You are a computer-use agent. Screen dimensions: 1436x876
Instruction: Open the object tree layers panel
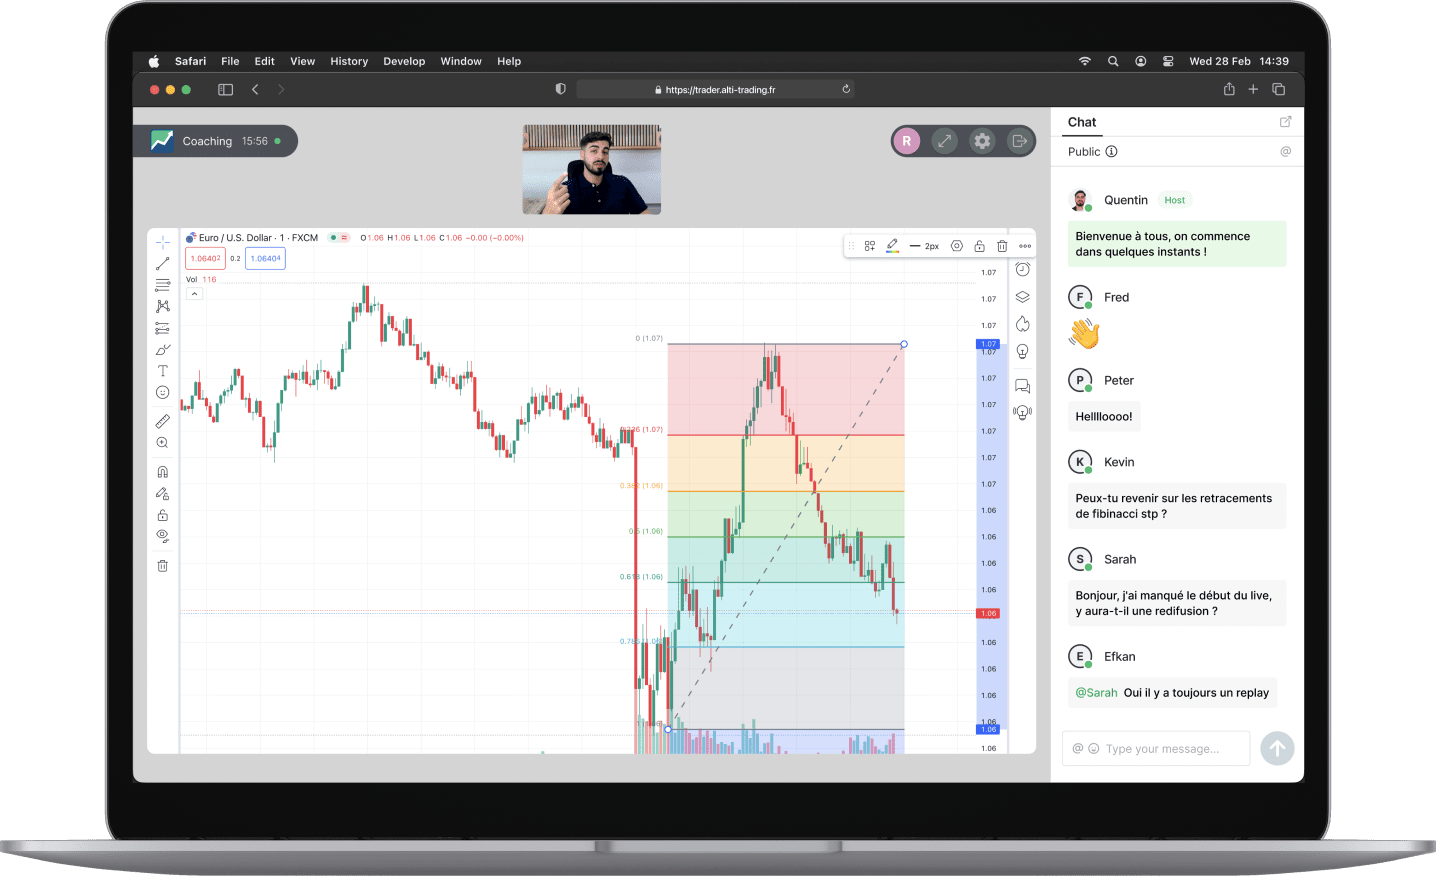[x=1022, y=297]
